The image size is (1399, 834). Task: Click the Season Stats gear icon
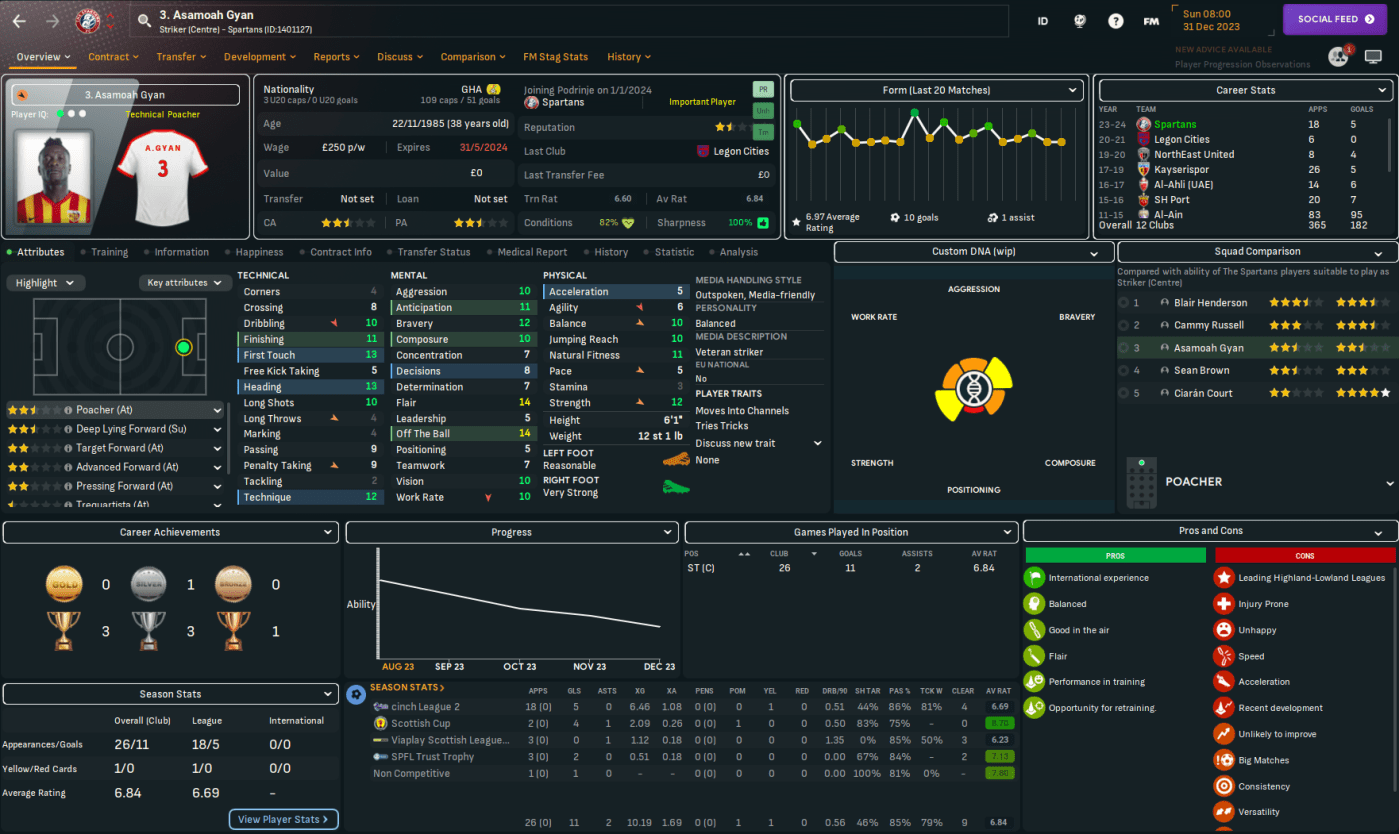click(x=356, y=694)
